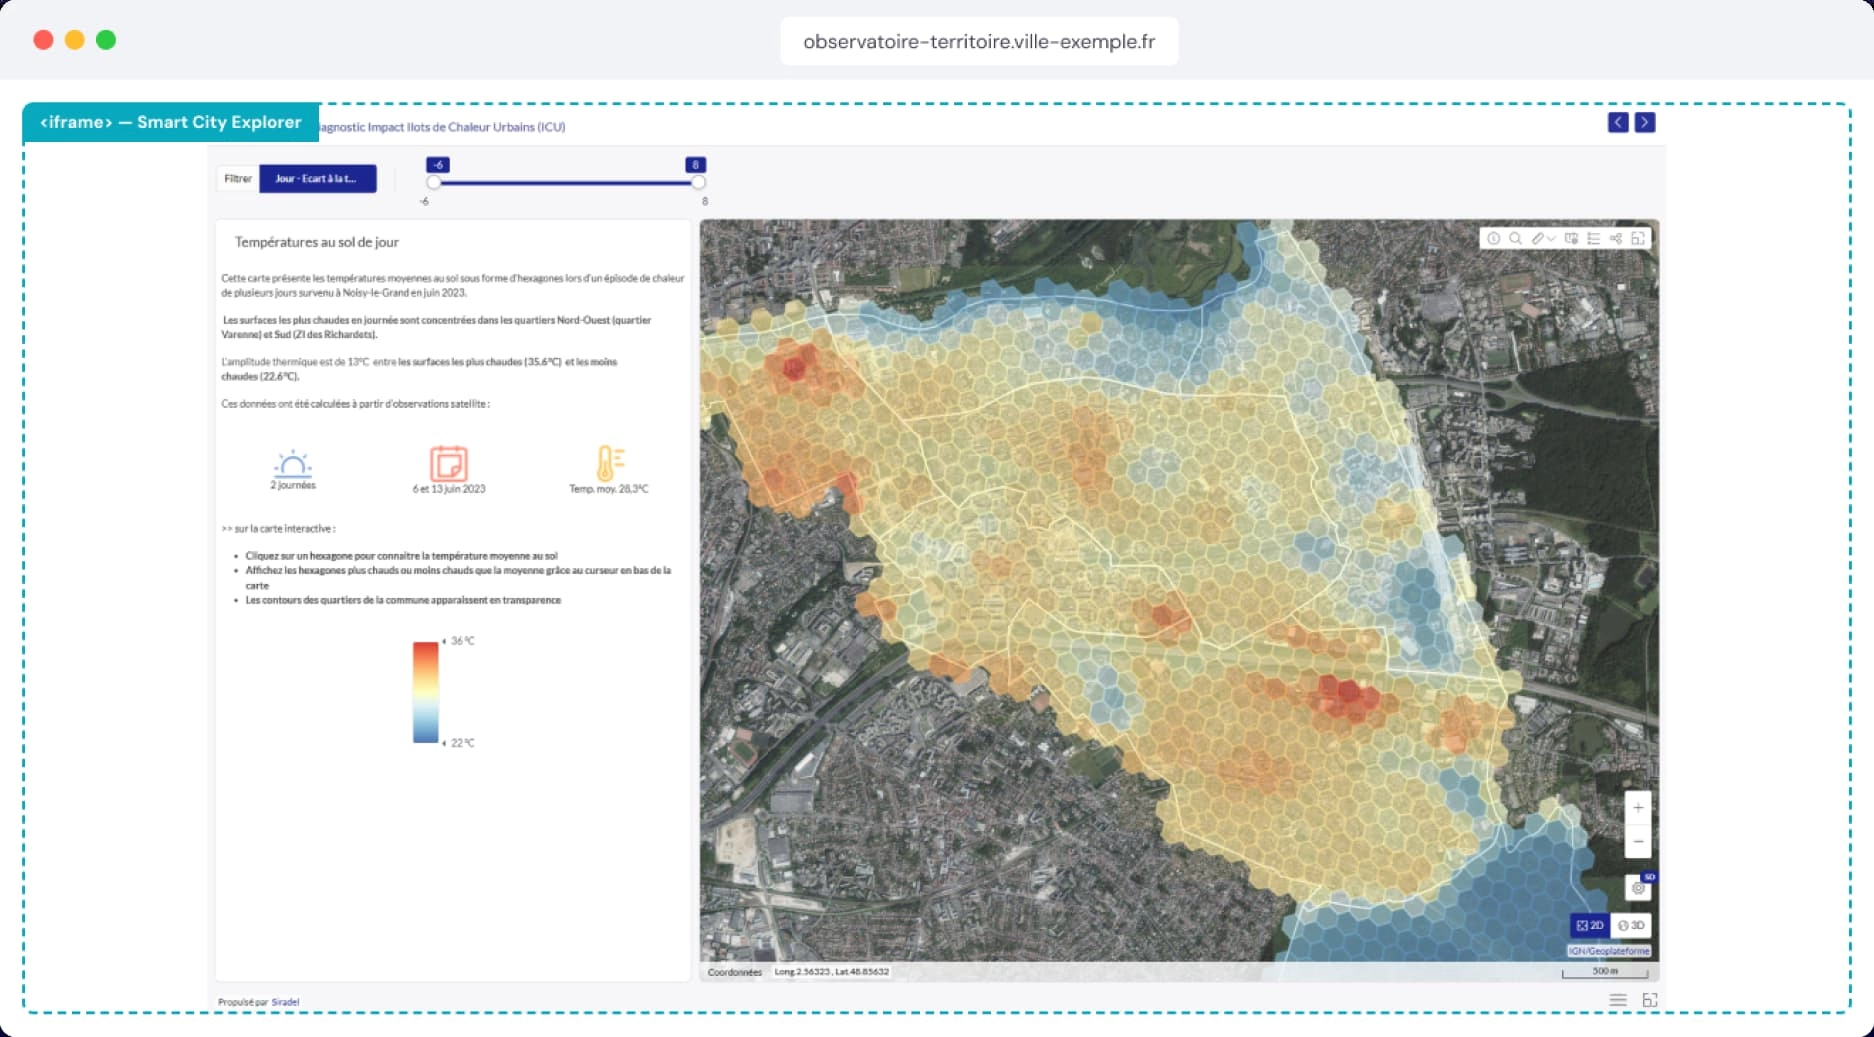Click the '6 et 13 juin 2023' calendar icon
The height and width of the screenshot is (1037, 1874).
(449, 464)
